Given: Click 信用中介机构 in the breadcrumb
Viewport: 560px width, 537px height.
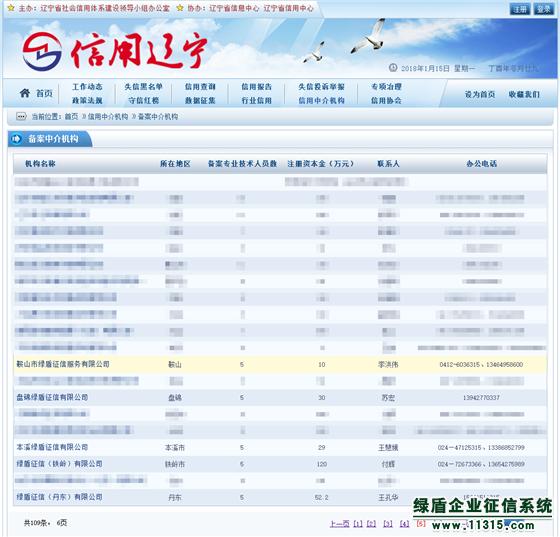Looking at the screenshot, I should point(108,116).
